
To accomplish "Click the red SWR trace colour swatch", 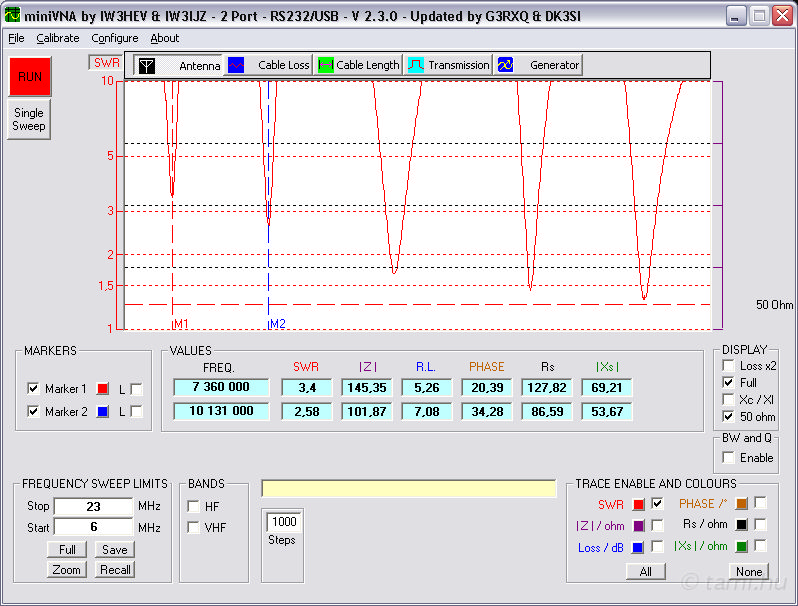I will [637, 503].
